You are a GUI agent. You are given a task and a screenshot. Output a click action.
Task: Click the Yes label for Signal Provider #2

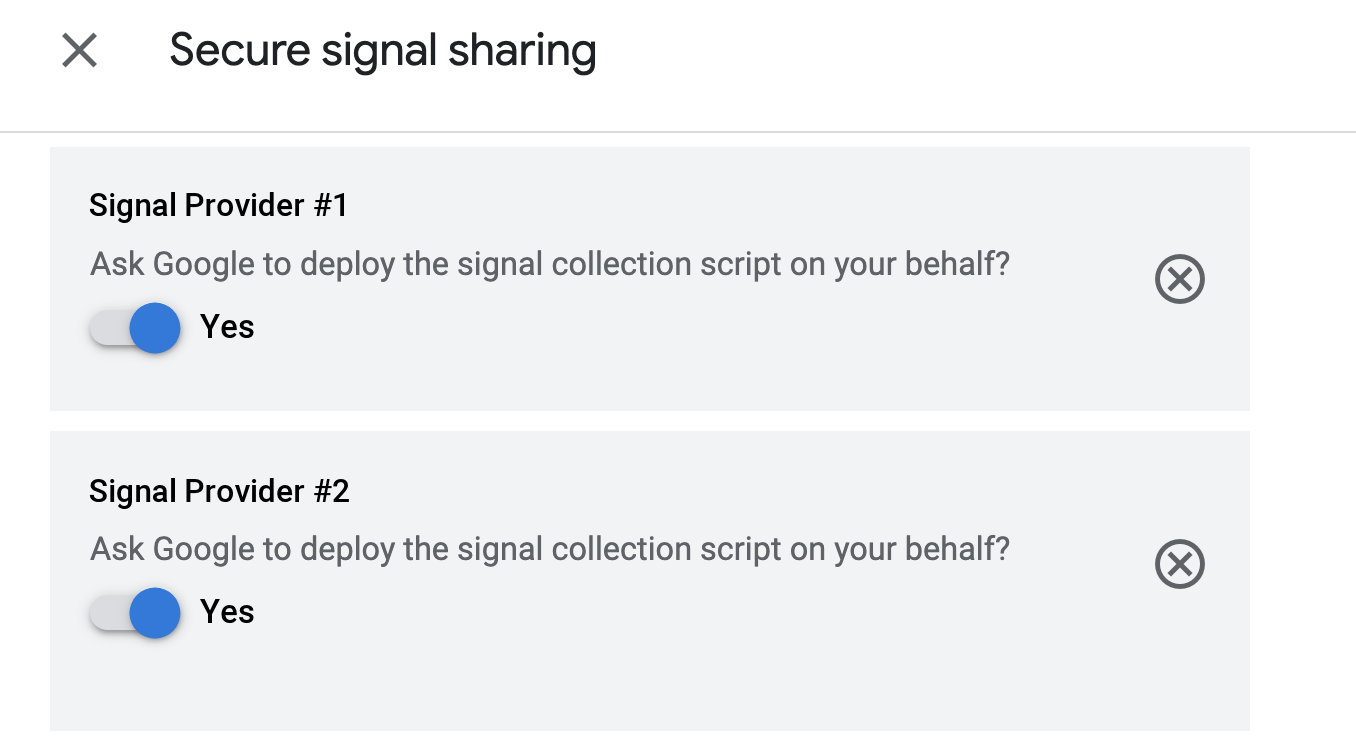coord(227,612)
